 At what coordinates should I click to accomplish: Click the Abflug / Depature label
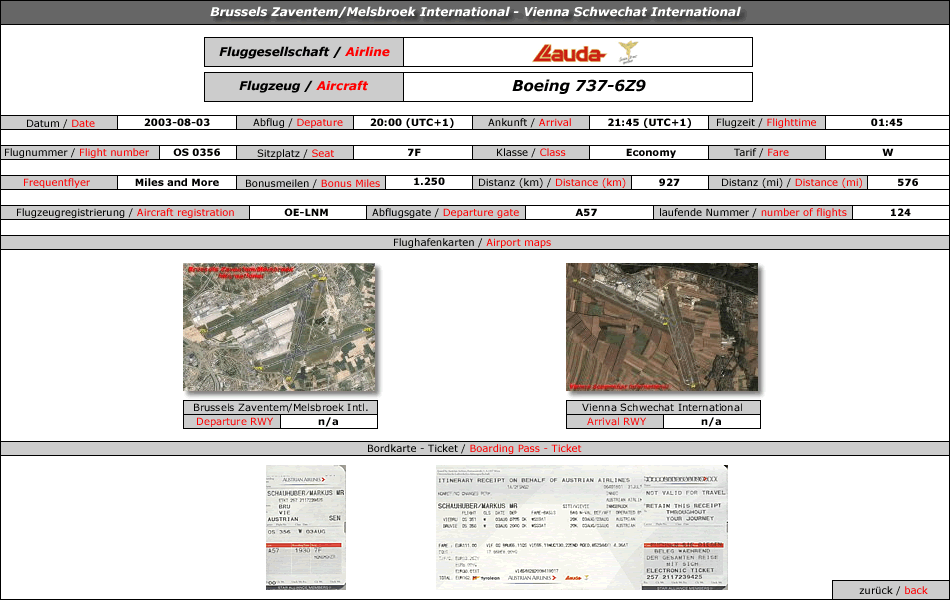pyautogui.click(x=296, y=122)
